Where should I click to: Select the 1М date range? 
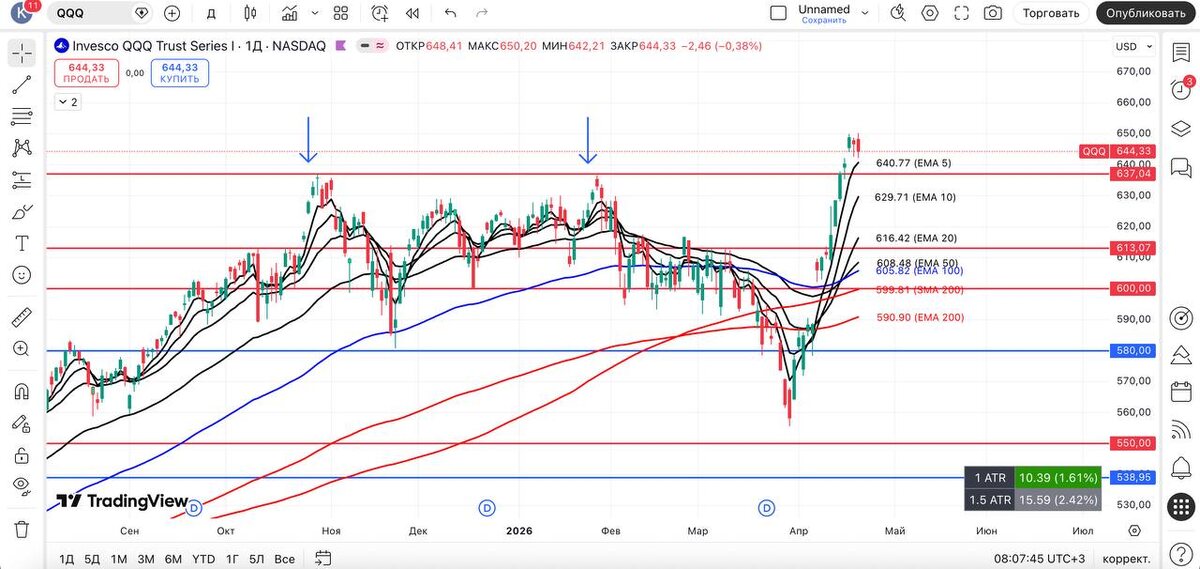(x=119, y=558)
